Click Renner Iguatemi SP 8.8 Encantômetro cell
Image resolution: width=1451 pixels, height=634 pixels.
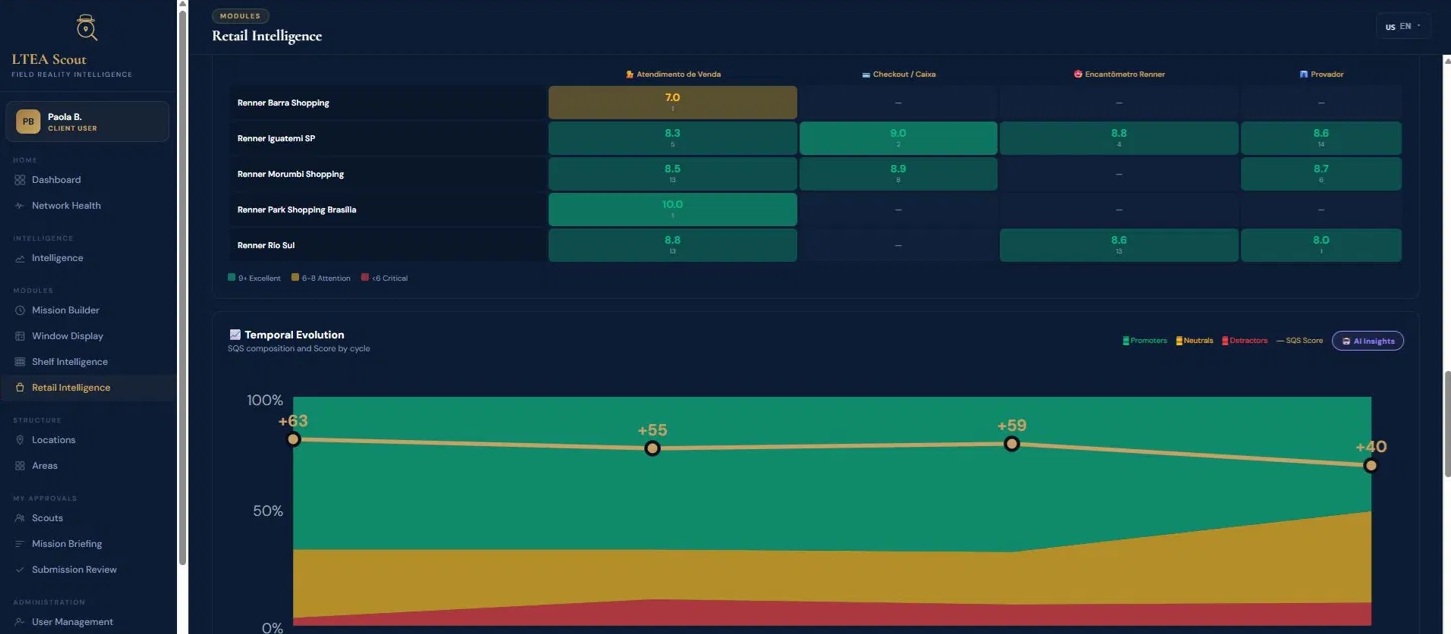(1119, 138)
